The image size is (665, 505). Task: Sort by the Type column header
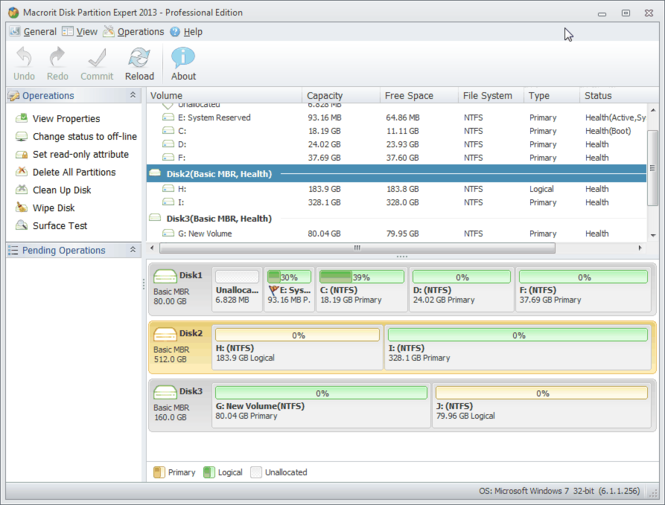tap(552, 96)
